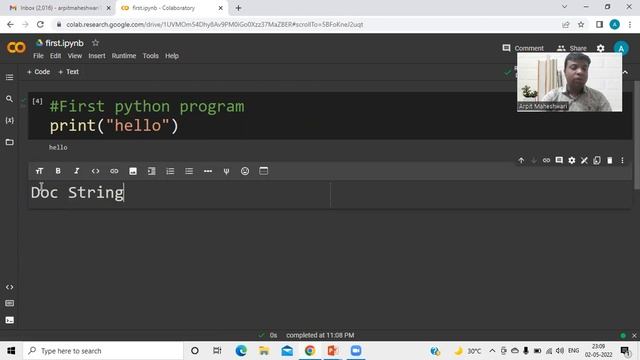Screen dimensions: 640x360
Task: Mirror cell in tab icon
Action: tap(597, 160)
